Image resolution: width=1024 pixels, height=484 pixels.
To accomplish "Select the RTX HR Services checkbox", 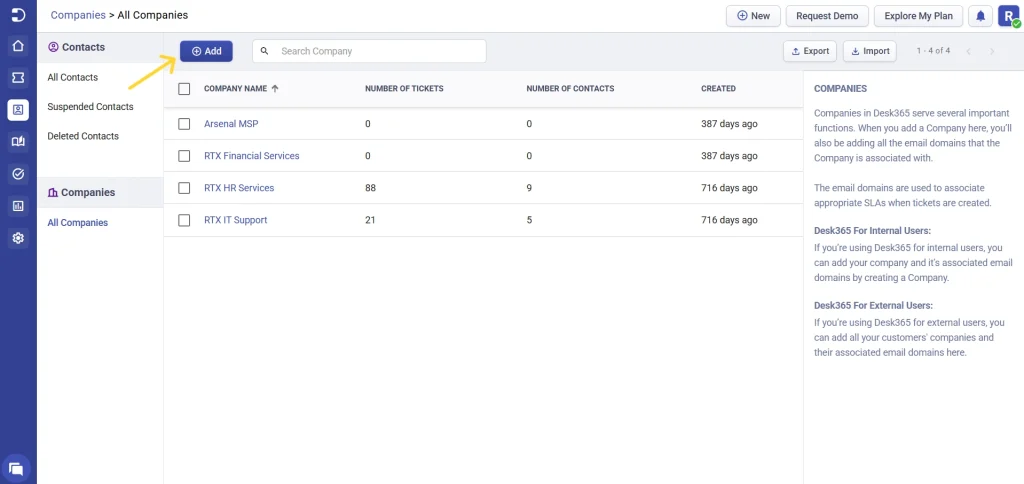I will click(x=184, y=188).
